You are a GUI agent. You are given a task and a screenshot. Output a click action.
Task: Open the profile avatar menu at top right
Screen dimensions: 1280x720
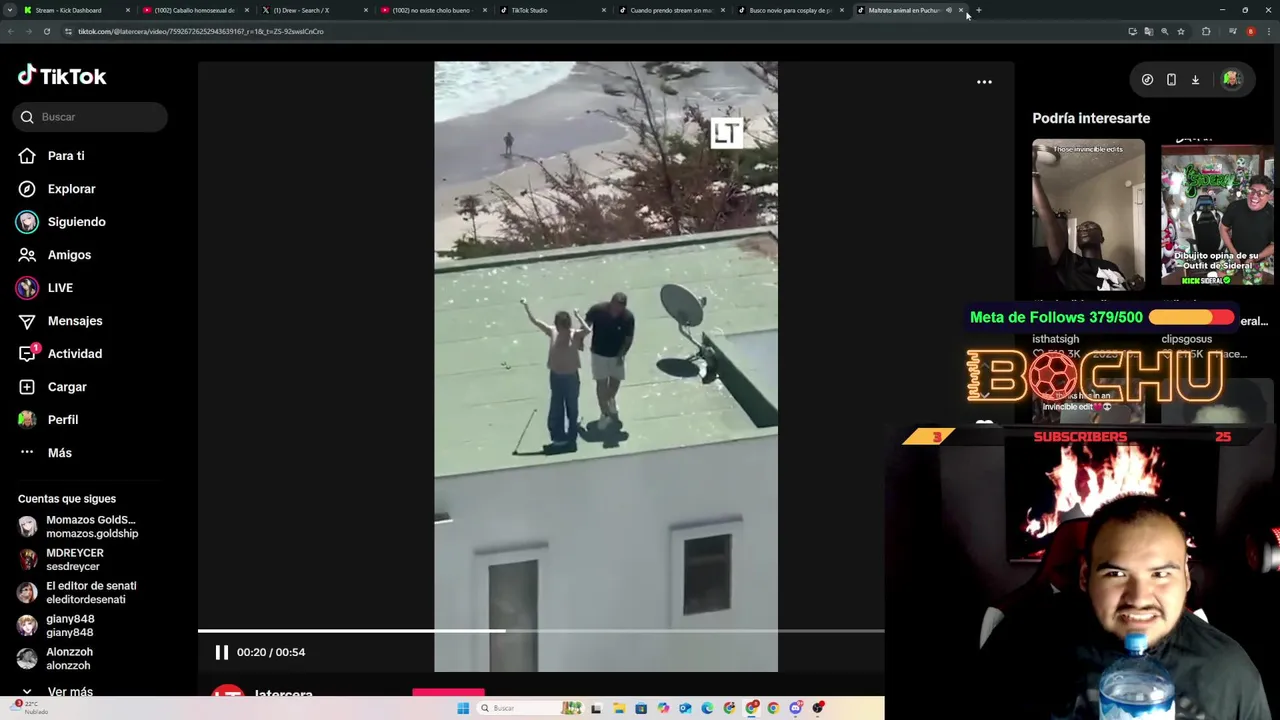1231,80
